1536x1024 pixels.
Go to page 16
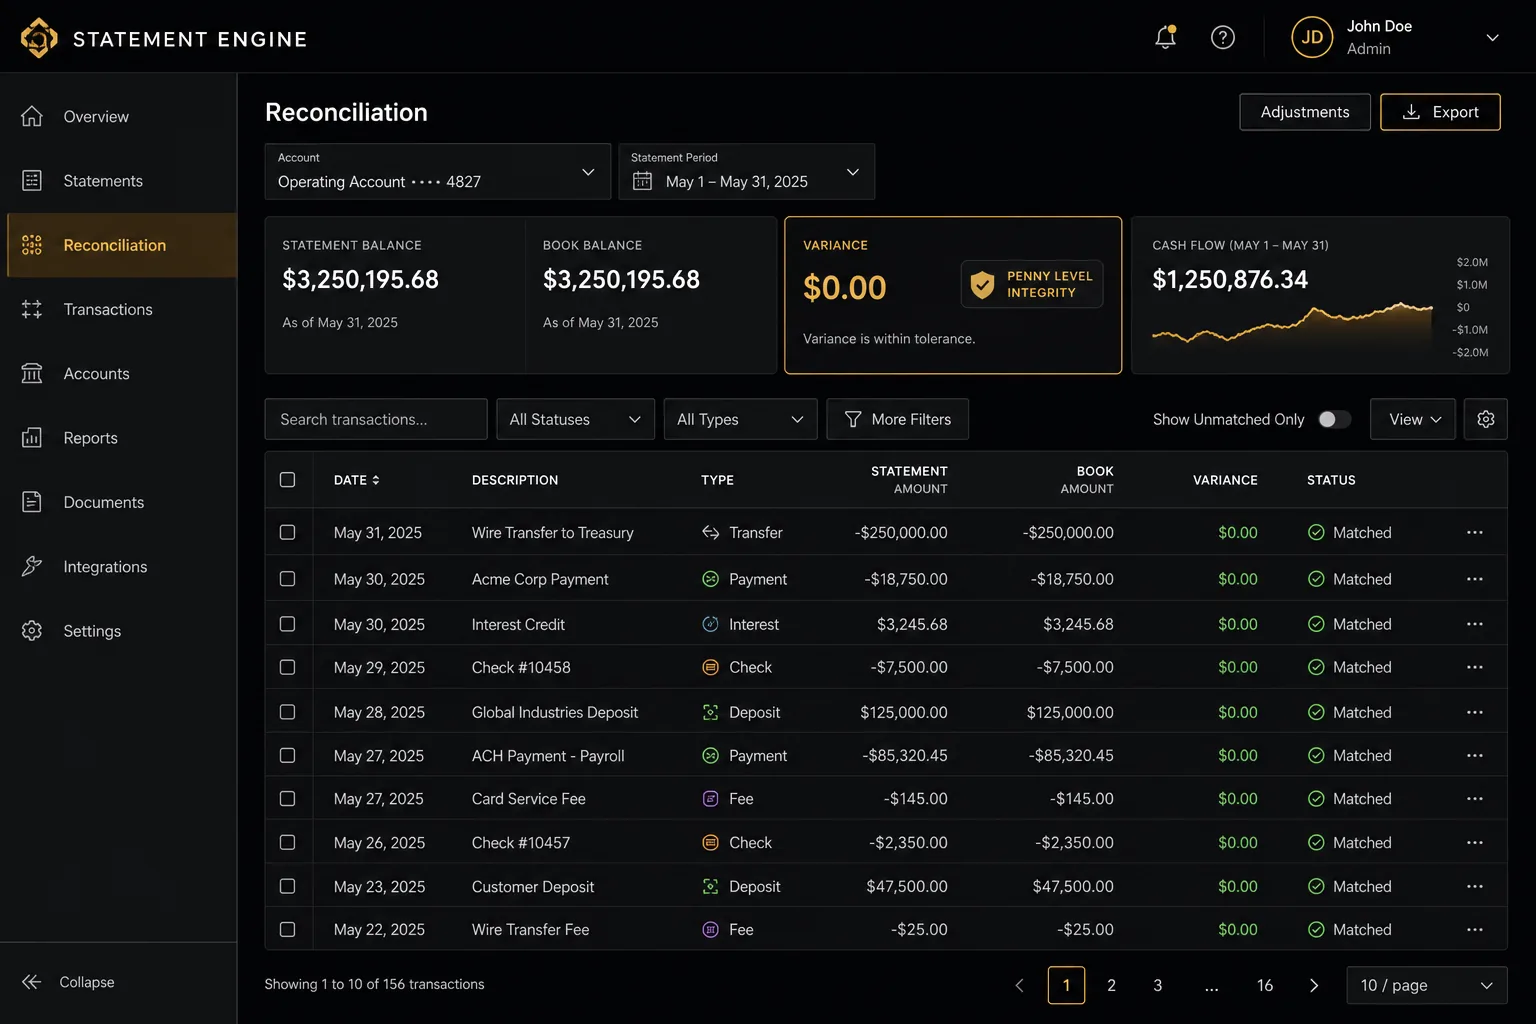click(1265, 985)
